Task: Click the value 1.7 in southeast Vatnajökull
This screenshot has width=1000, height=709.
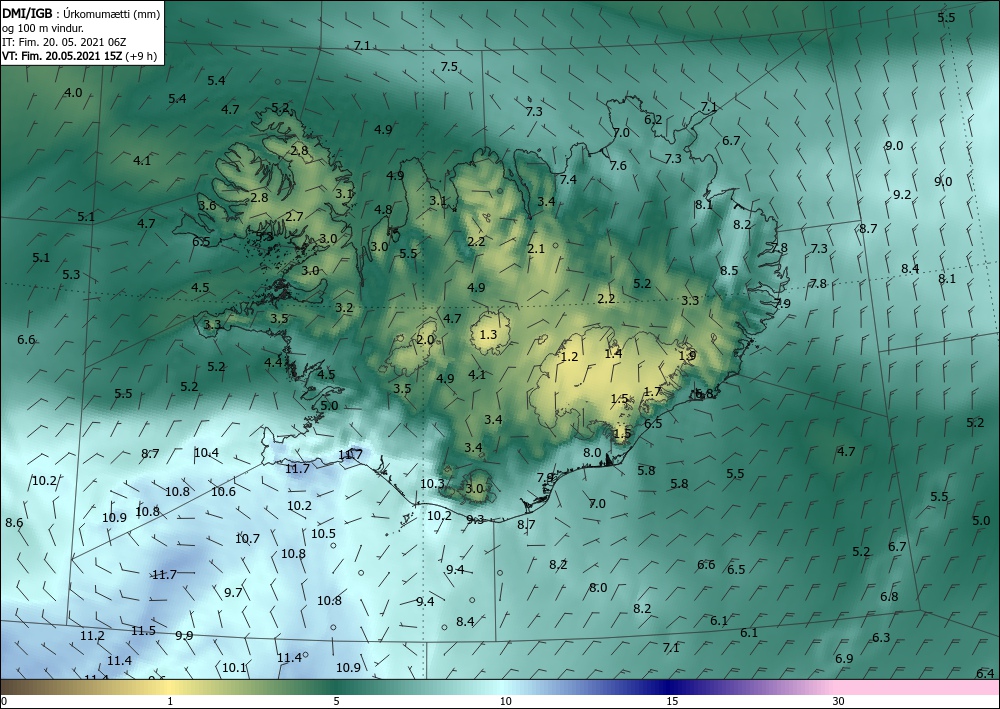Action: [x=652, y=391]
